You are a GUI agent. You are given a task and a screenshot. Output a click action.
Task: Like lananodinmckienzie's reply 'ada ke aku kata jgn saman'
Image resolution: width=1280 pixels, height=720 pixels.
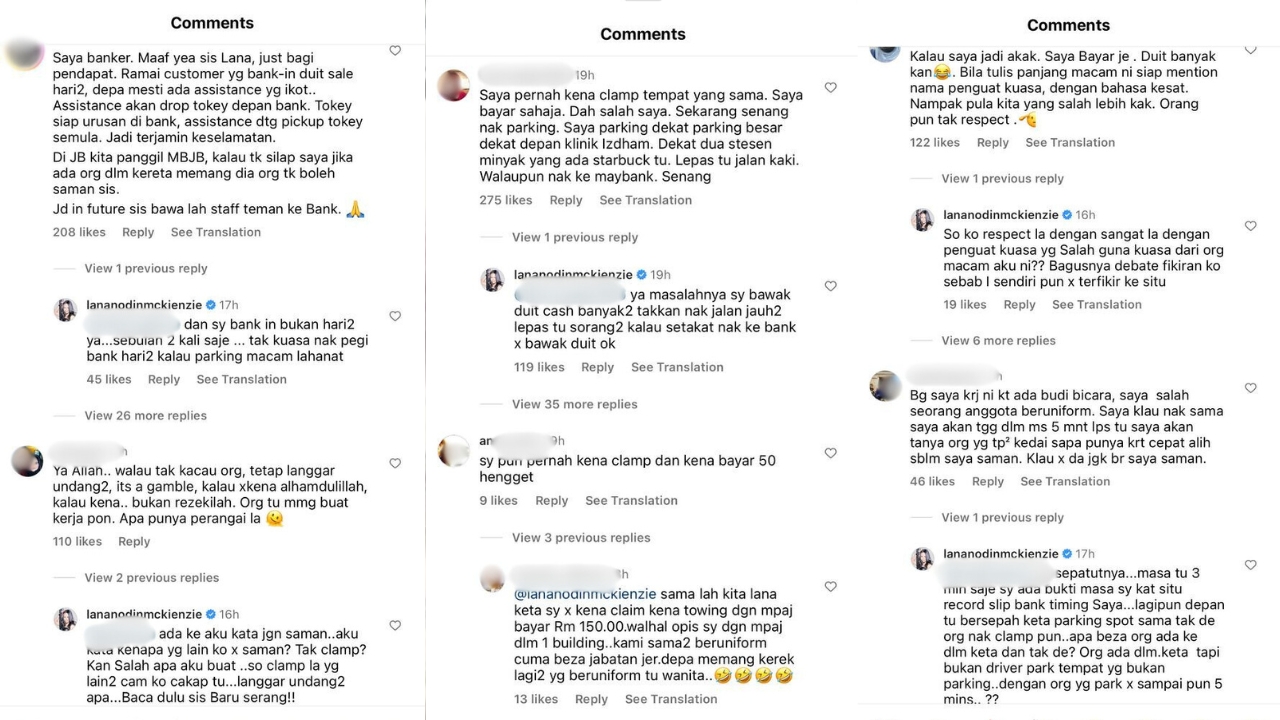coord(395,626)
